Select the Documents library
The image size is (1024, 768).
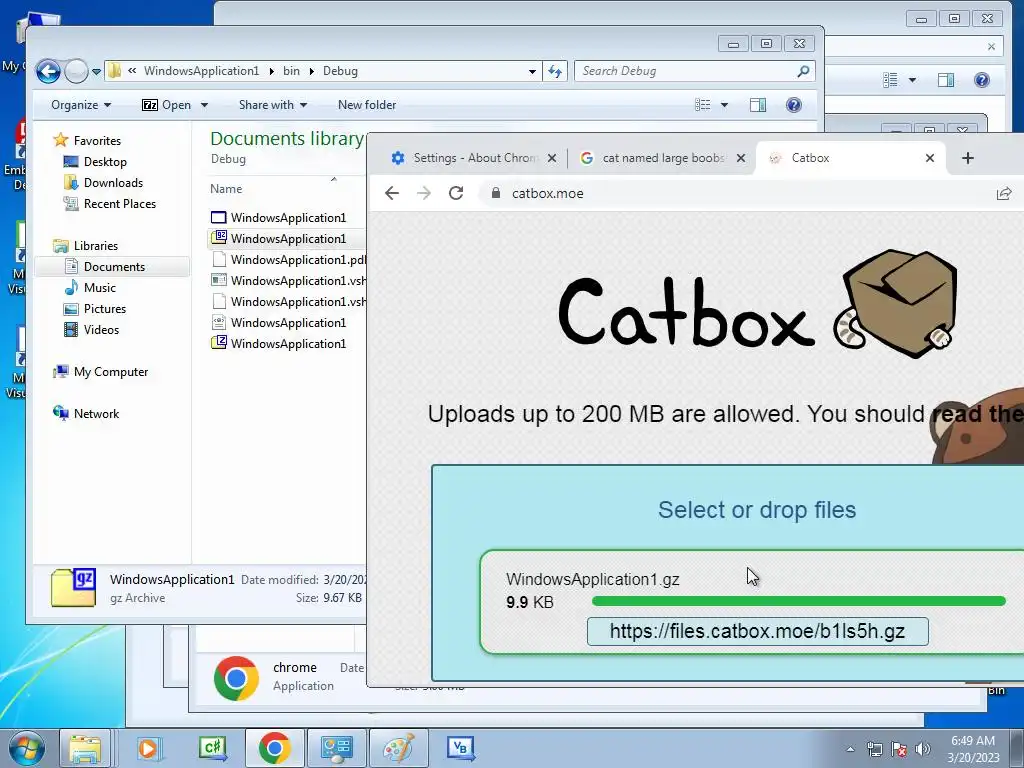pyautogui.click(x=114, y=266)
